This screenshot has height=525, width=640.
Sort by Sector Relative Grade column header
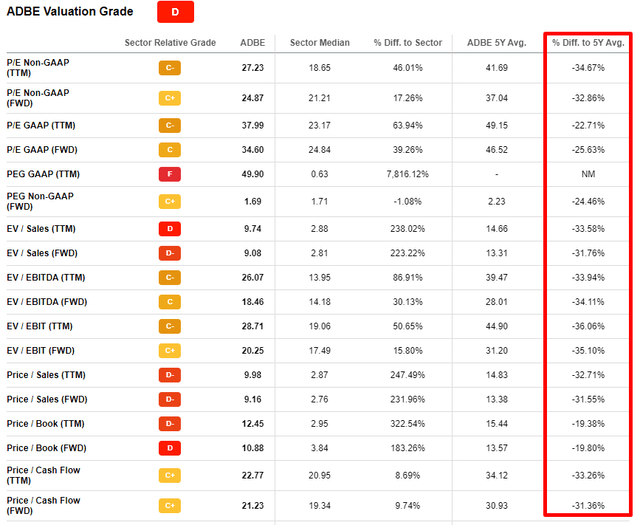click(170, 43)
